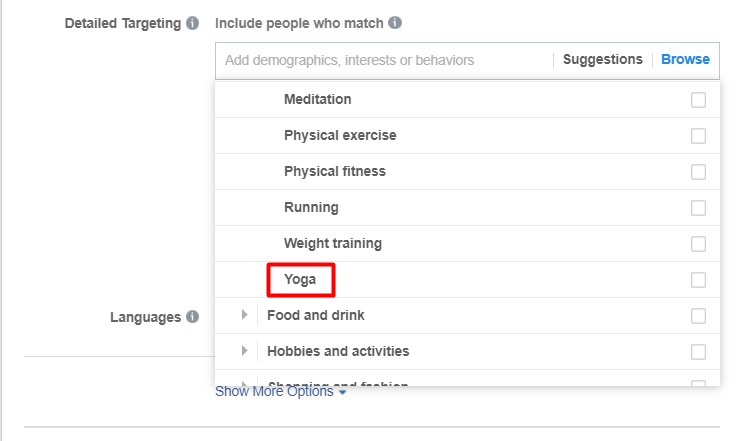Click the Add demographics, interests or behaviors field

[384, 61]
